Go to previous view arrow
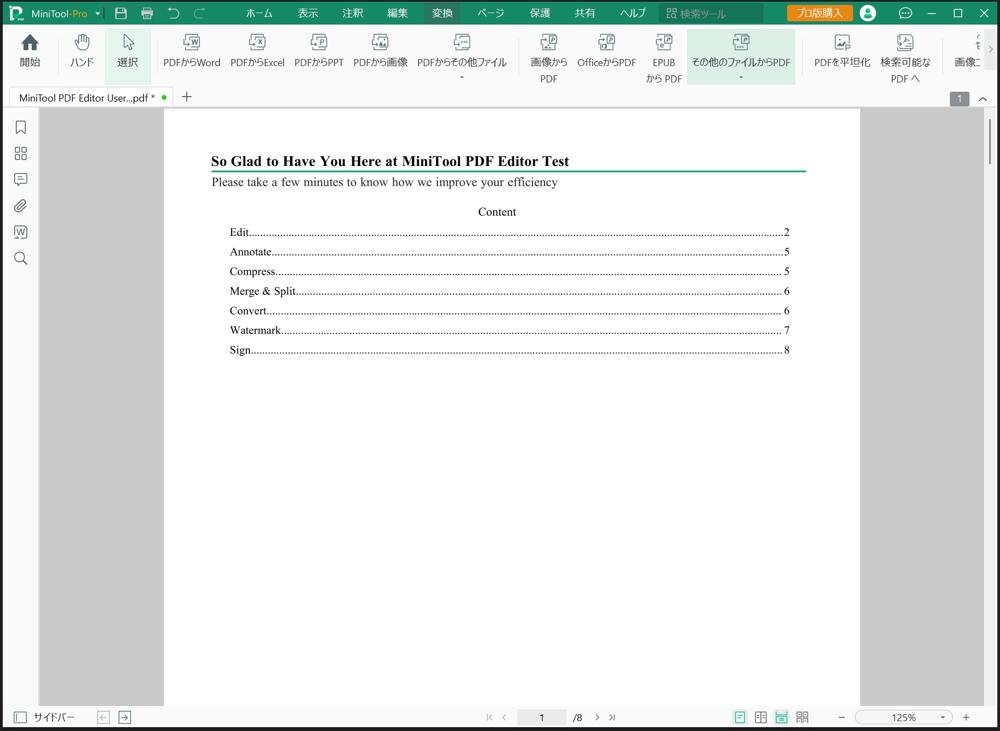 (x=103, y=717)
